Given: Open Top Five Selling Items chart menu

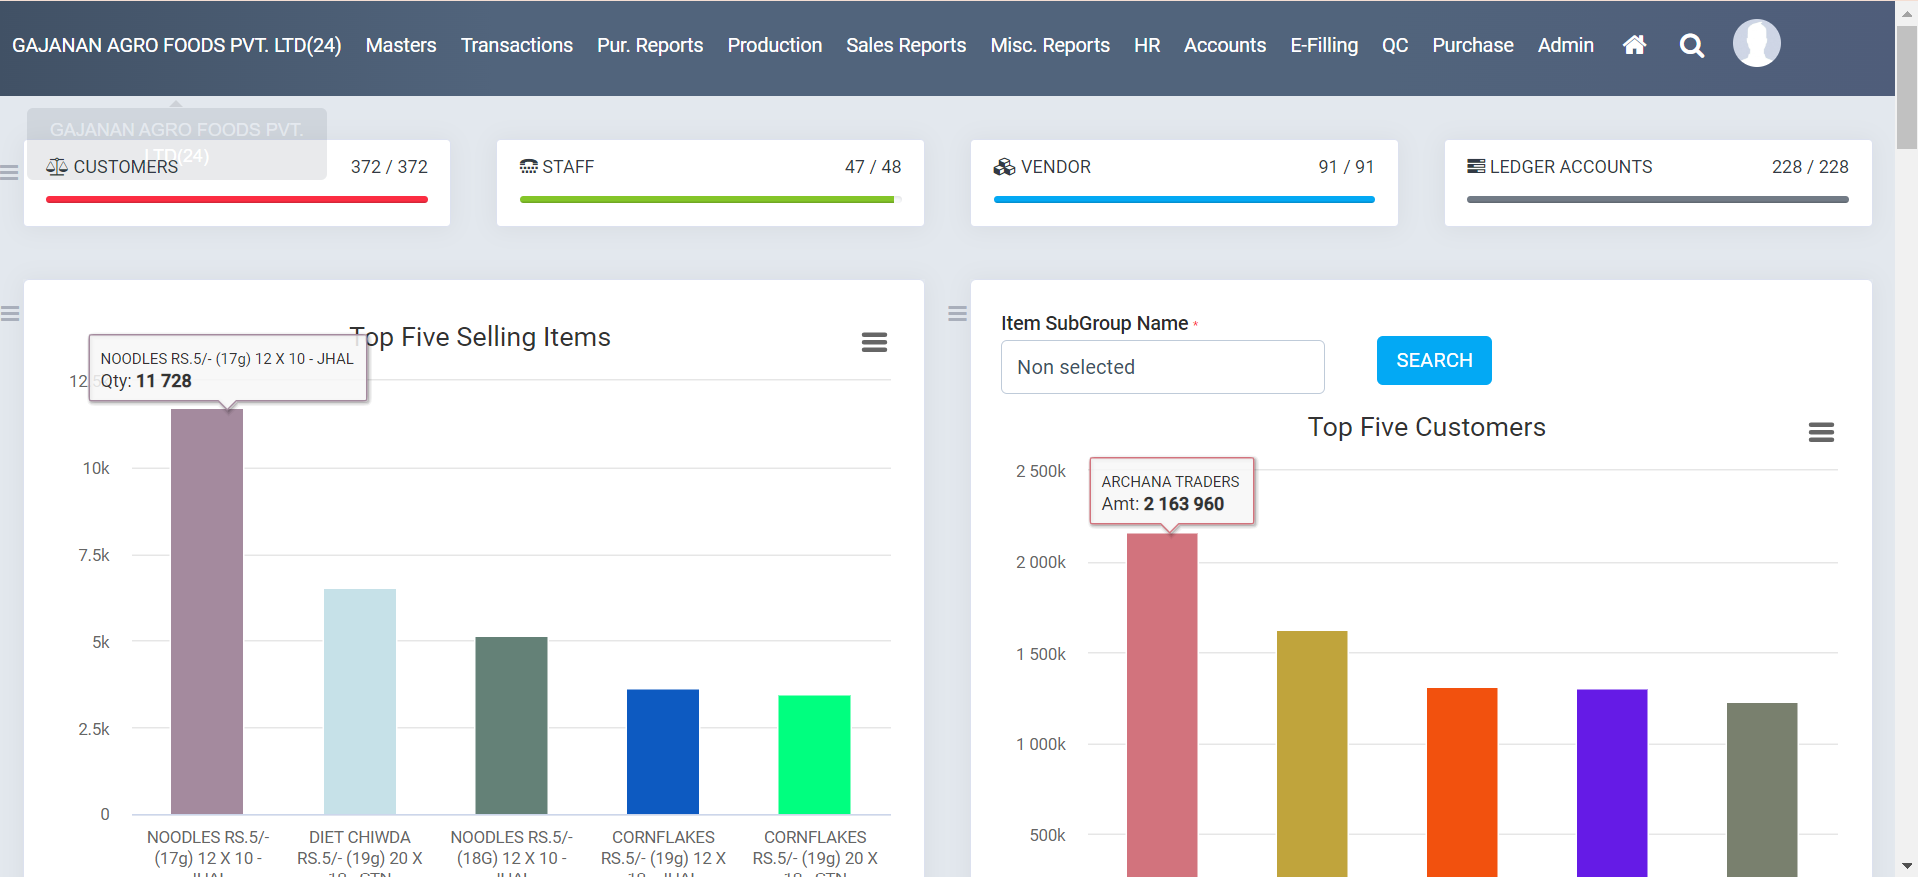Looking at the screenshot, I should coord(874,343).
